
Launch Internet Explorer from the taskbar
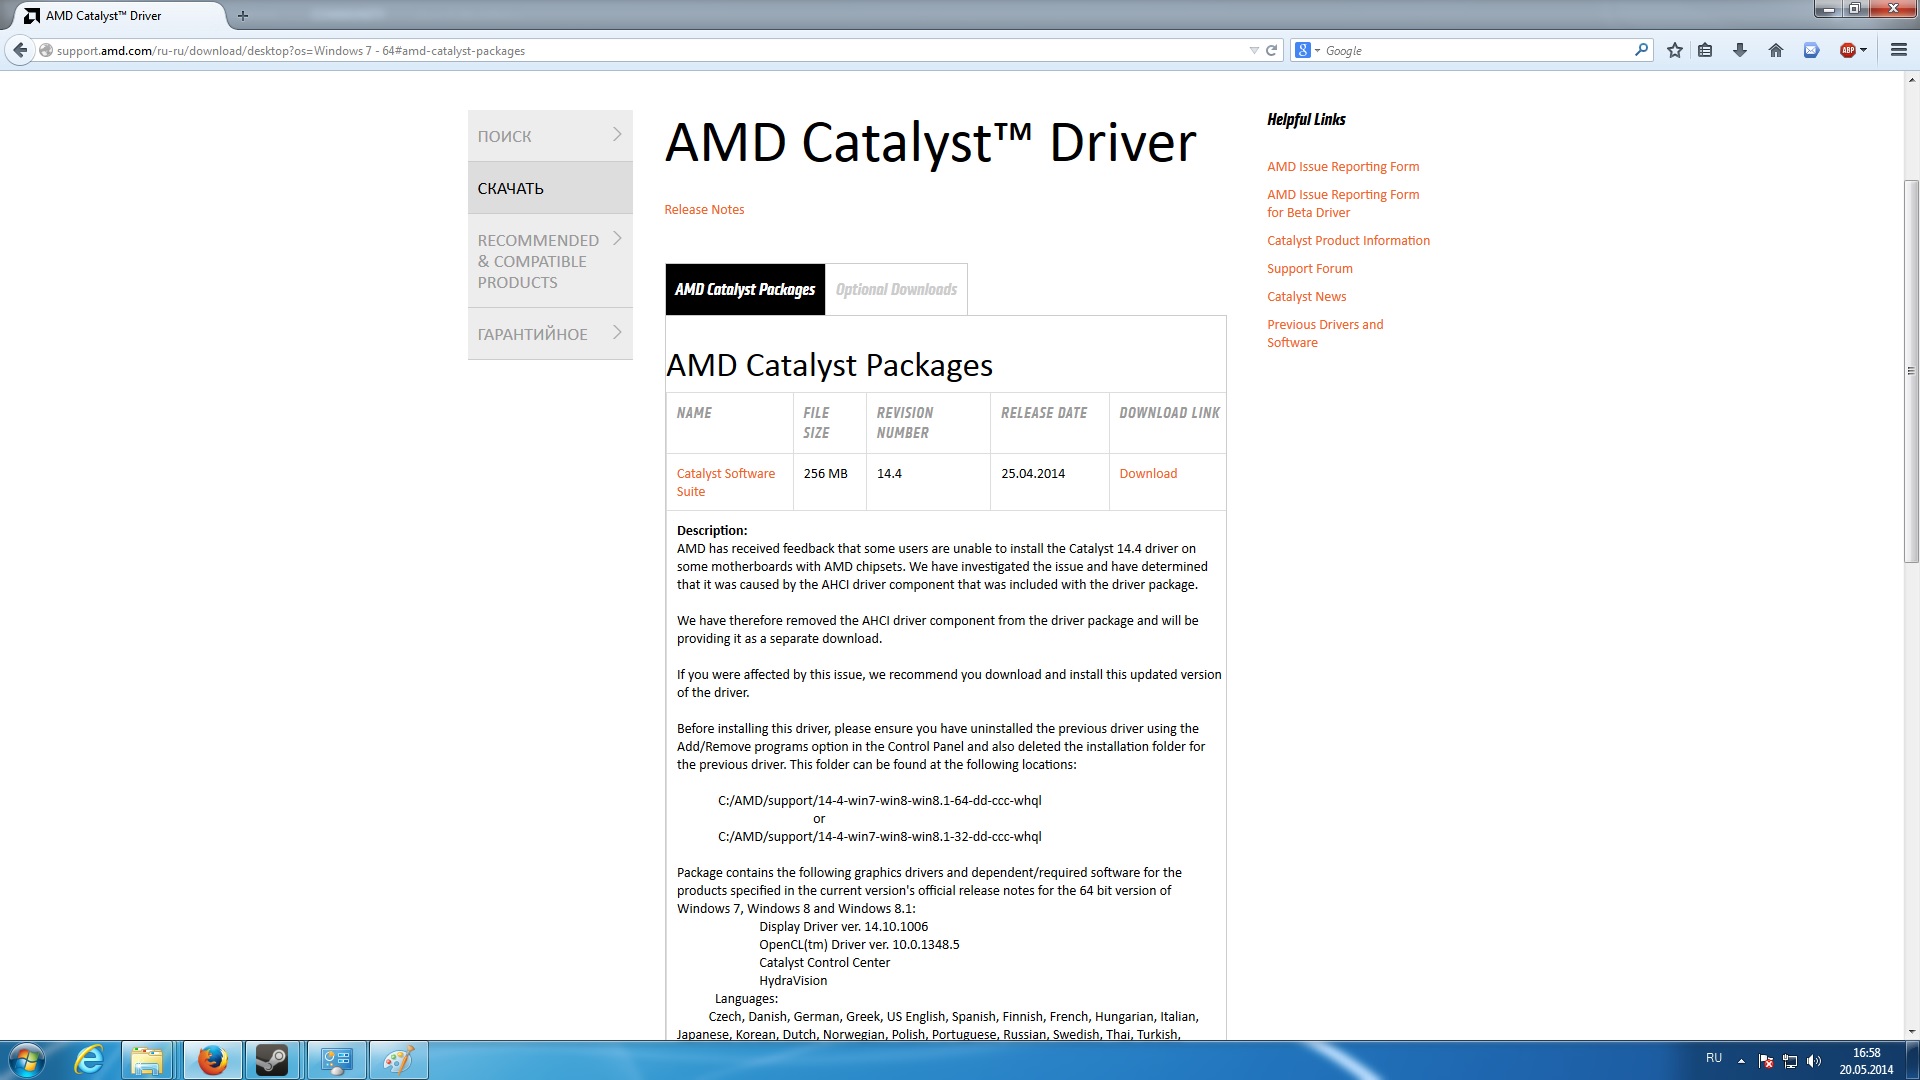coord(89,1060)
